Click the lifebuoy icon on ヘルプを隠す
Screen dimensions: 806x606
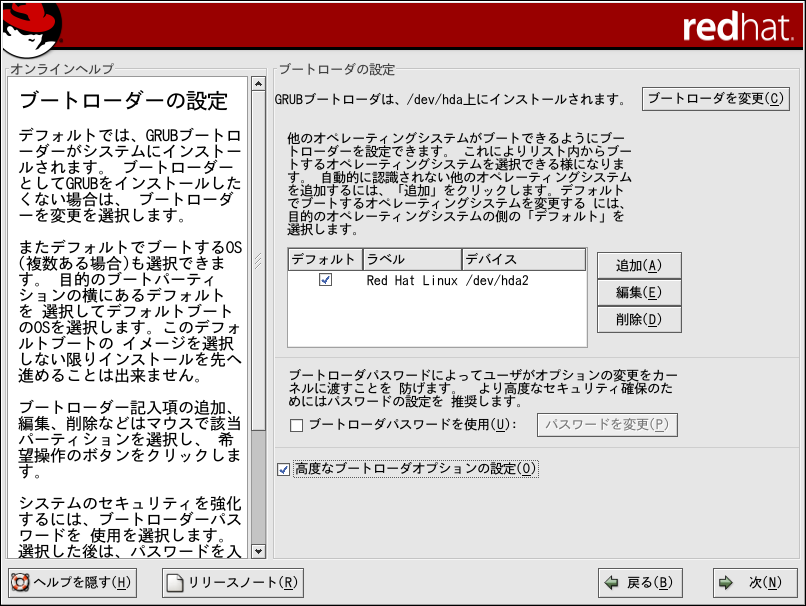pyautogui.click(x=19, y=583)
